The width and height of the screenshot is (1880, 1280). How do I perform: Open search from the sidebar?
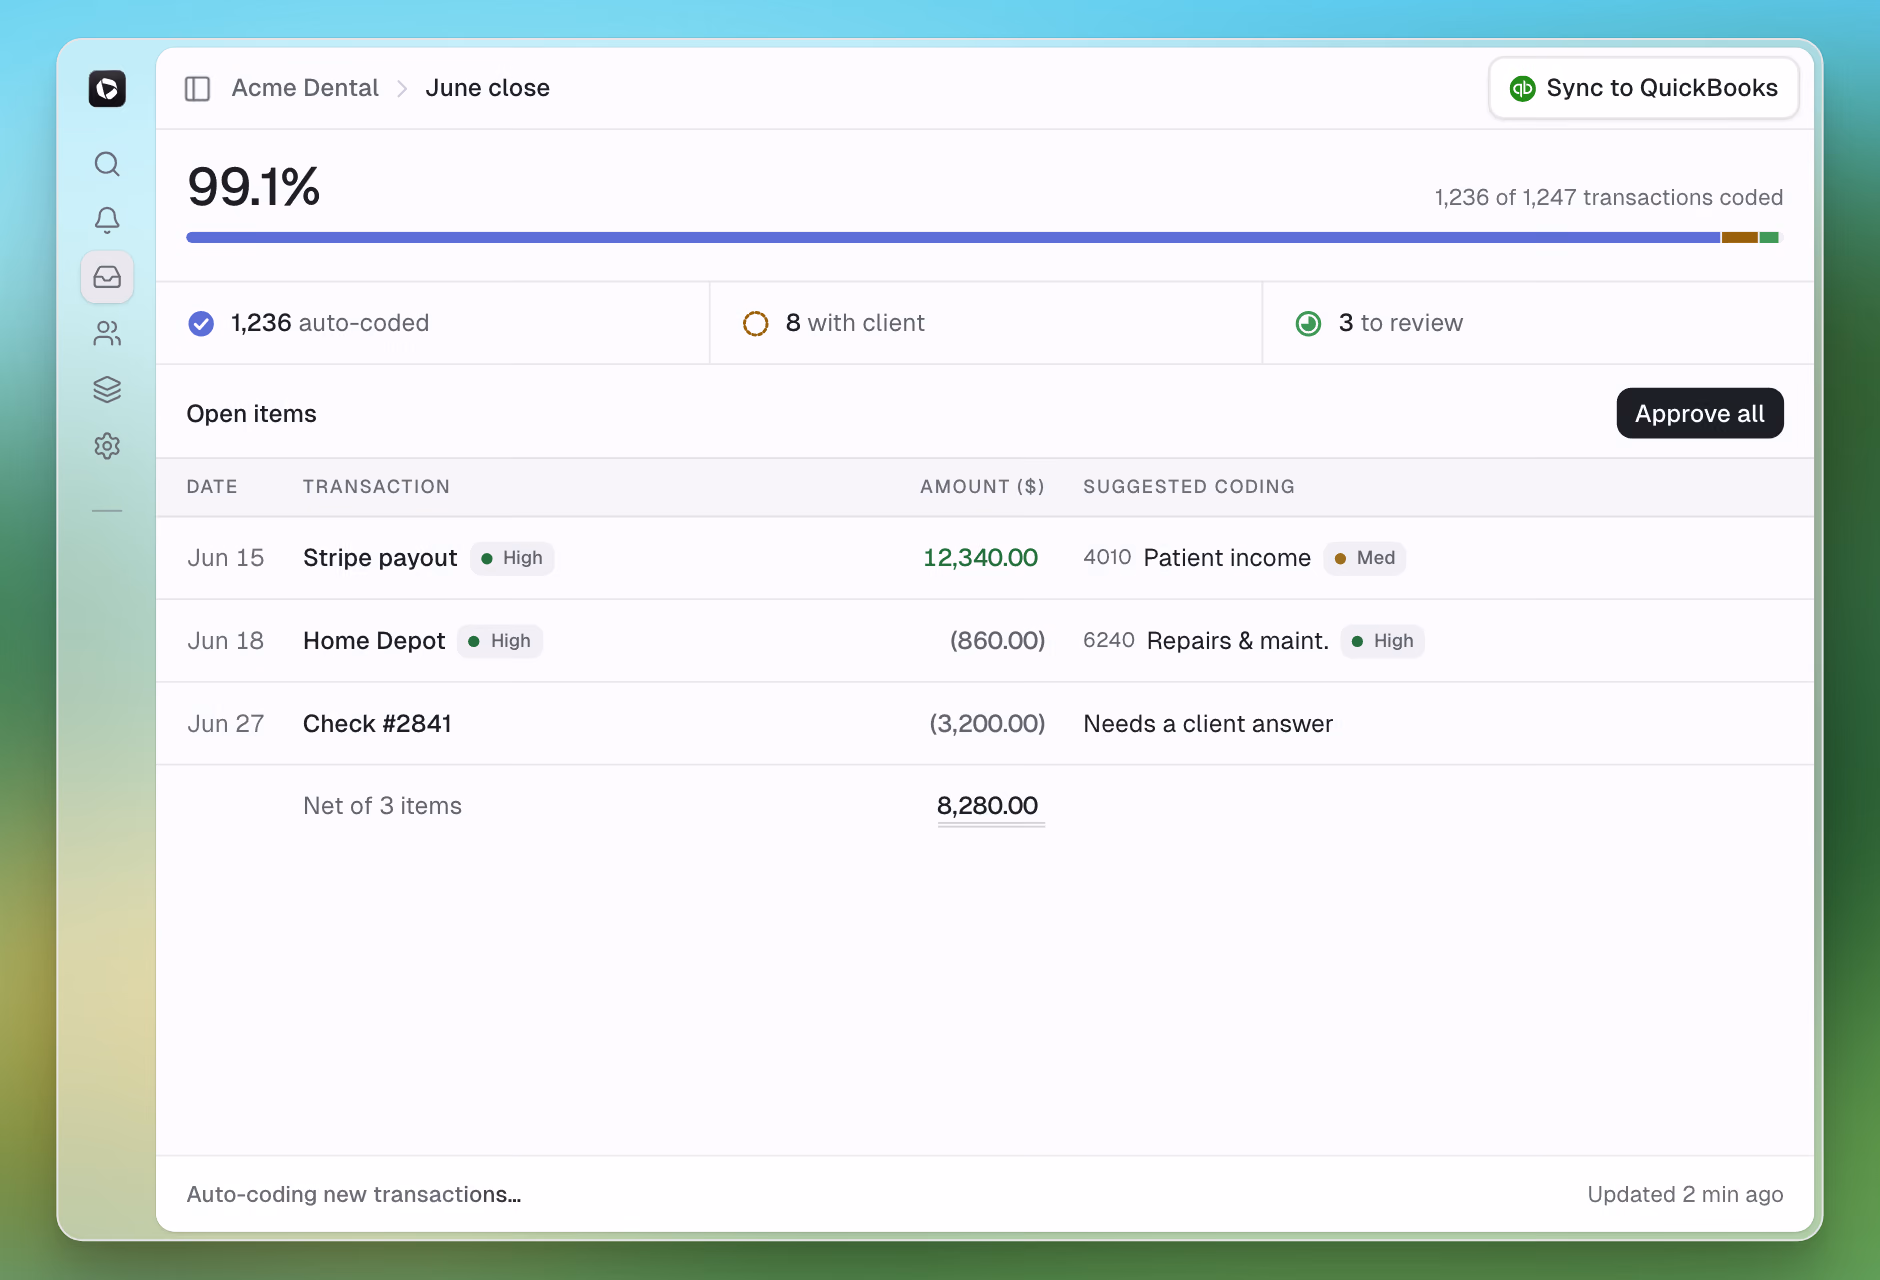click(107, 164)
